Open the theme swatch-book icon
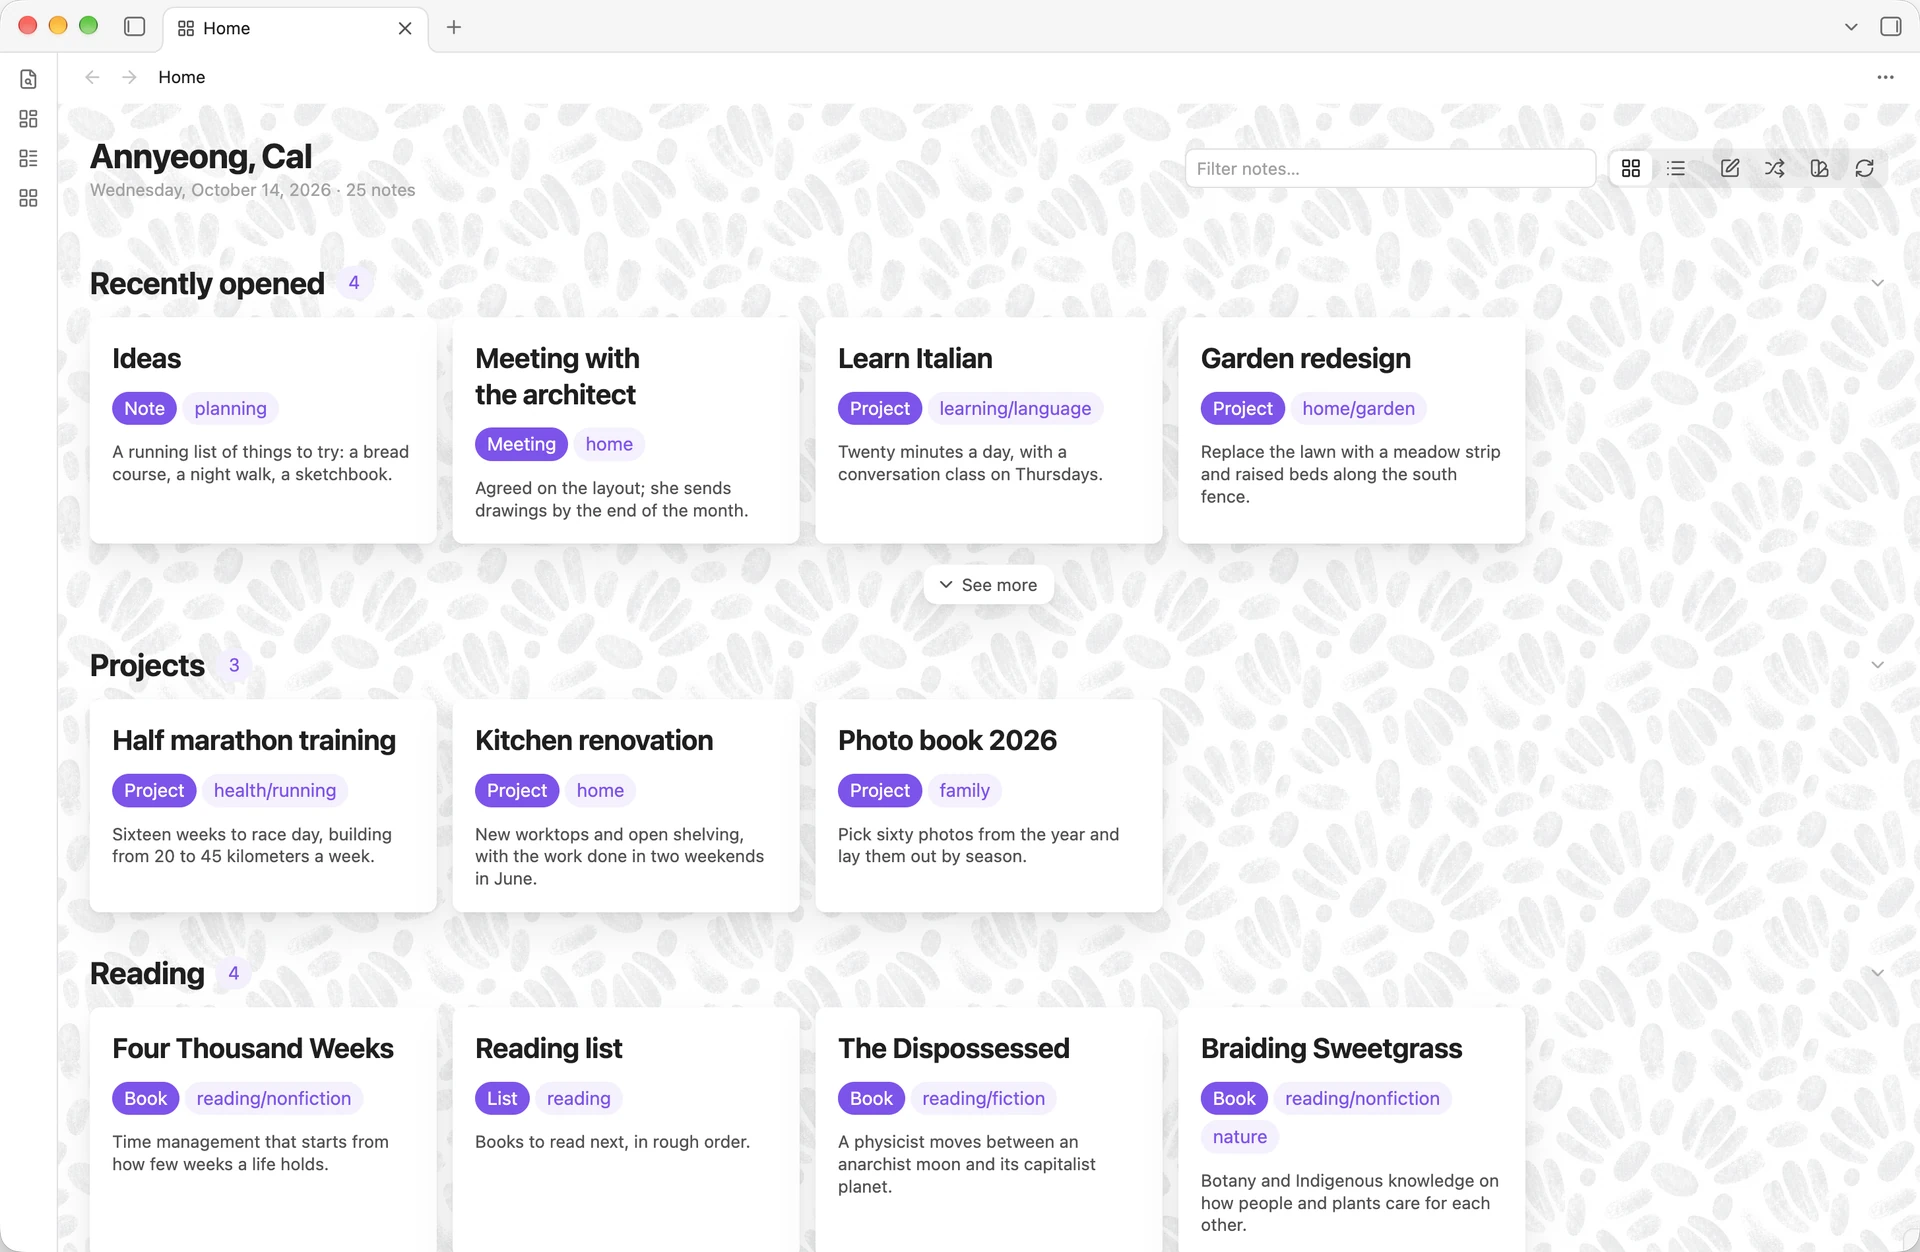1920x1252 pixels. pyautogui.click(x=1819, y=168)
